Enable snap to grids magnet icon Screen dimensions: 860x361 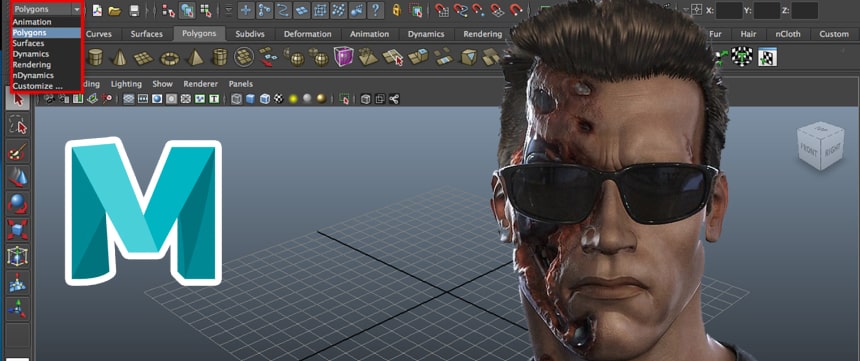tap(442, 10)
